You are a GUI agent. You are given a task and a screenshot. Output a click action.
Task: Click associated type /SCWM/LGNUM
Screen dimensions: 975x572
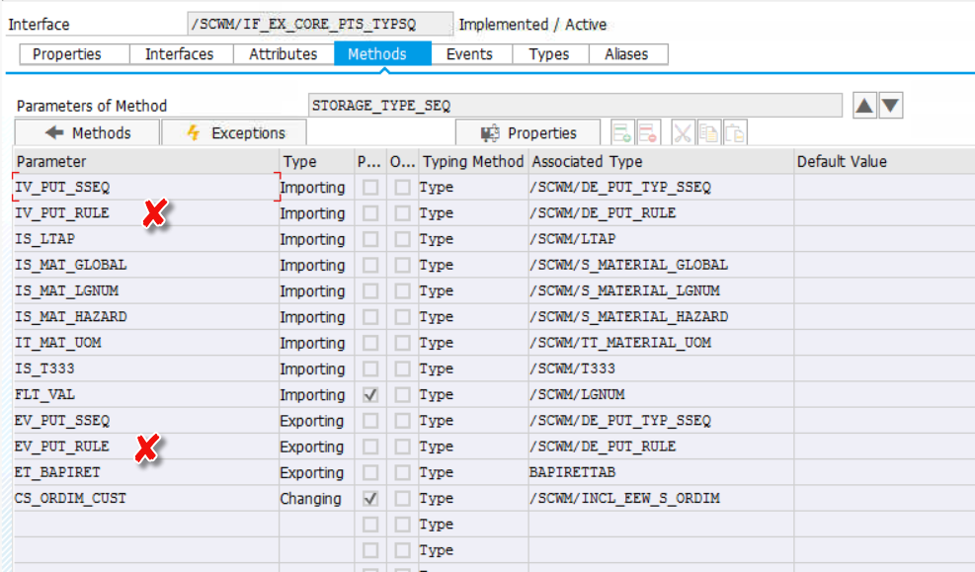point(661,395)
